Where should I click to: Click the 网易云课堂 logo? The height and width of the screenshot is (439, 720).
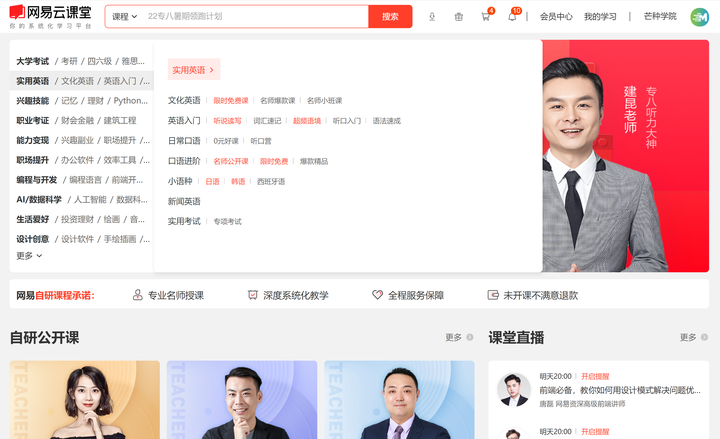pyautogui.click(x=51, y=17)
